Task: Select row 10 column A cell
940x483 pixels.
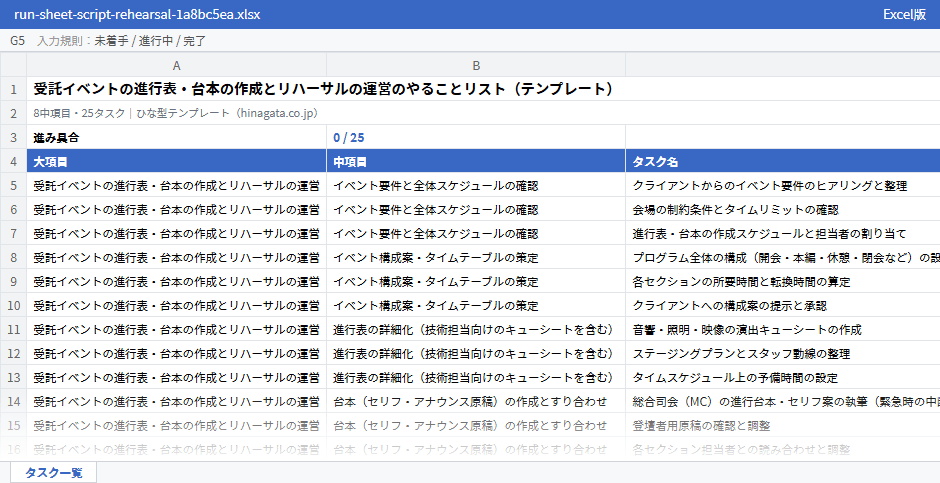Action: 176,305
